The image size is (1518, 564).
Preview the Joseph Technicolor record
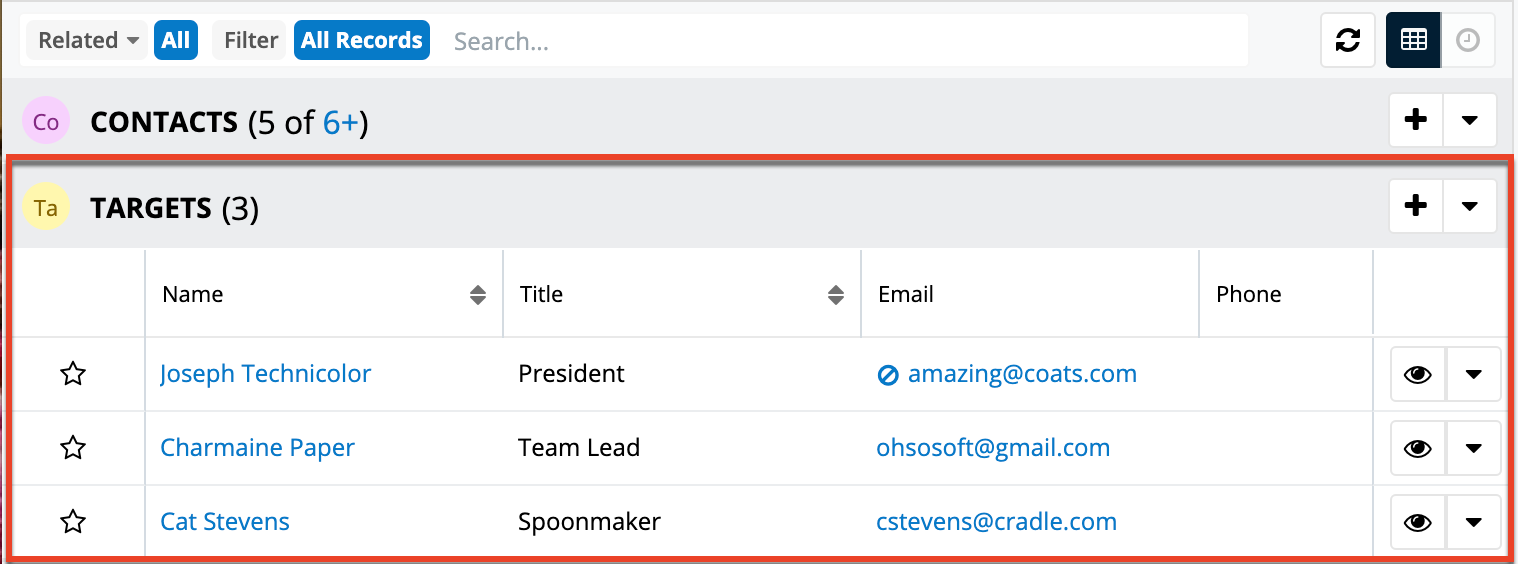point(1418,375)
